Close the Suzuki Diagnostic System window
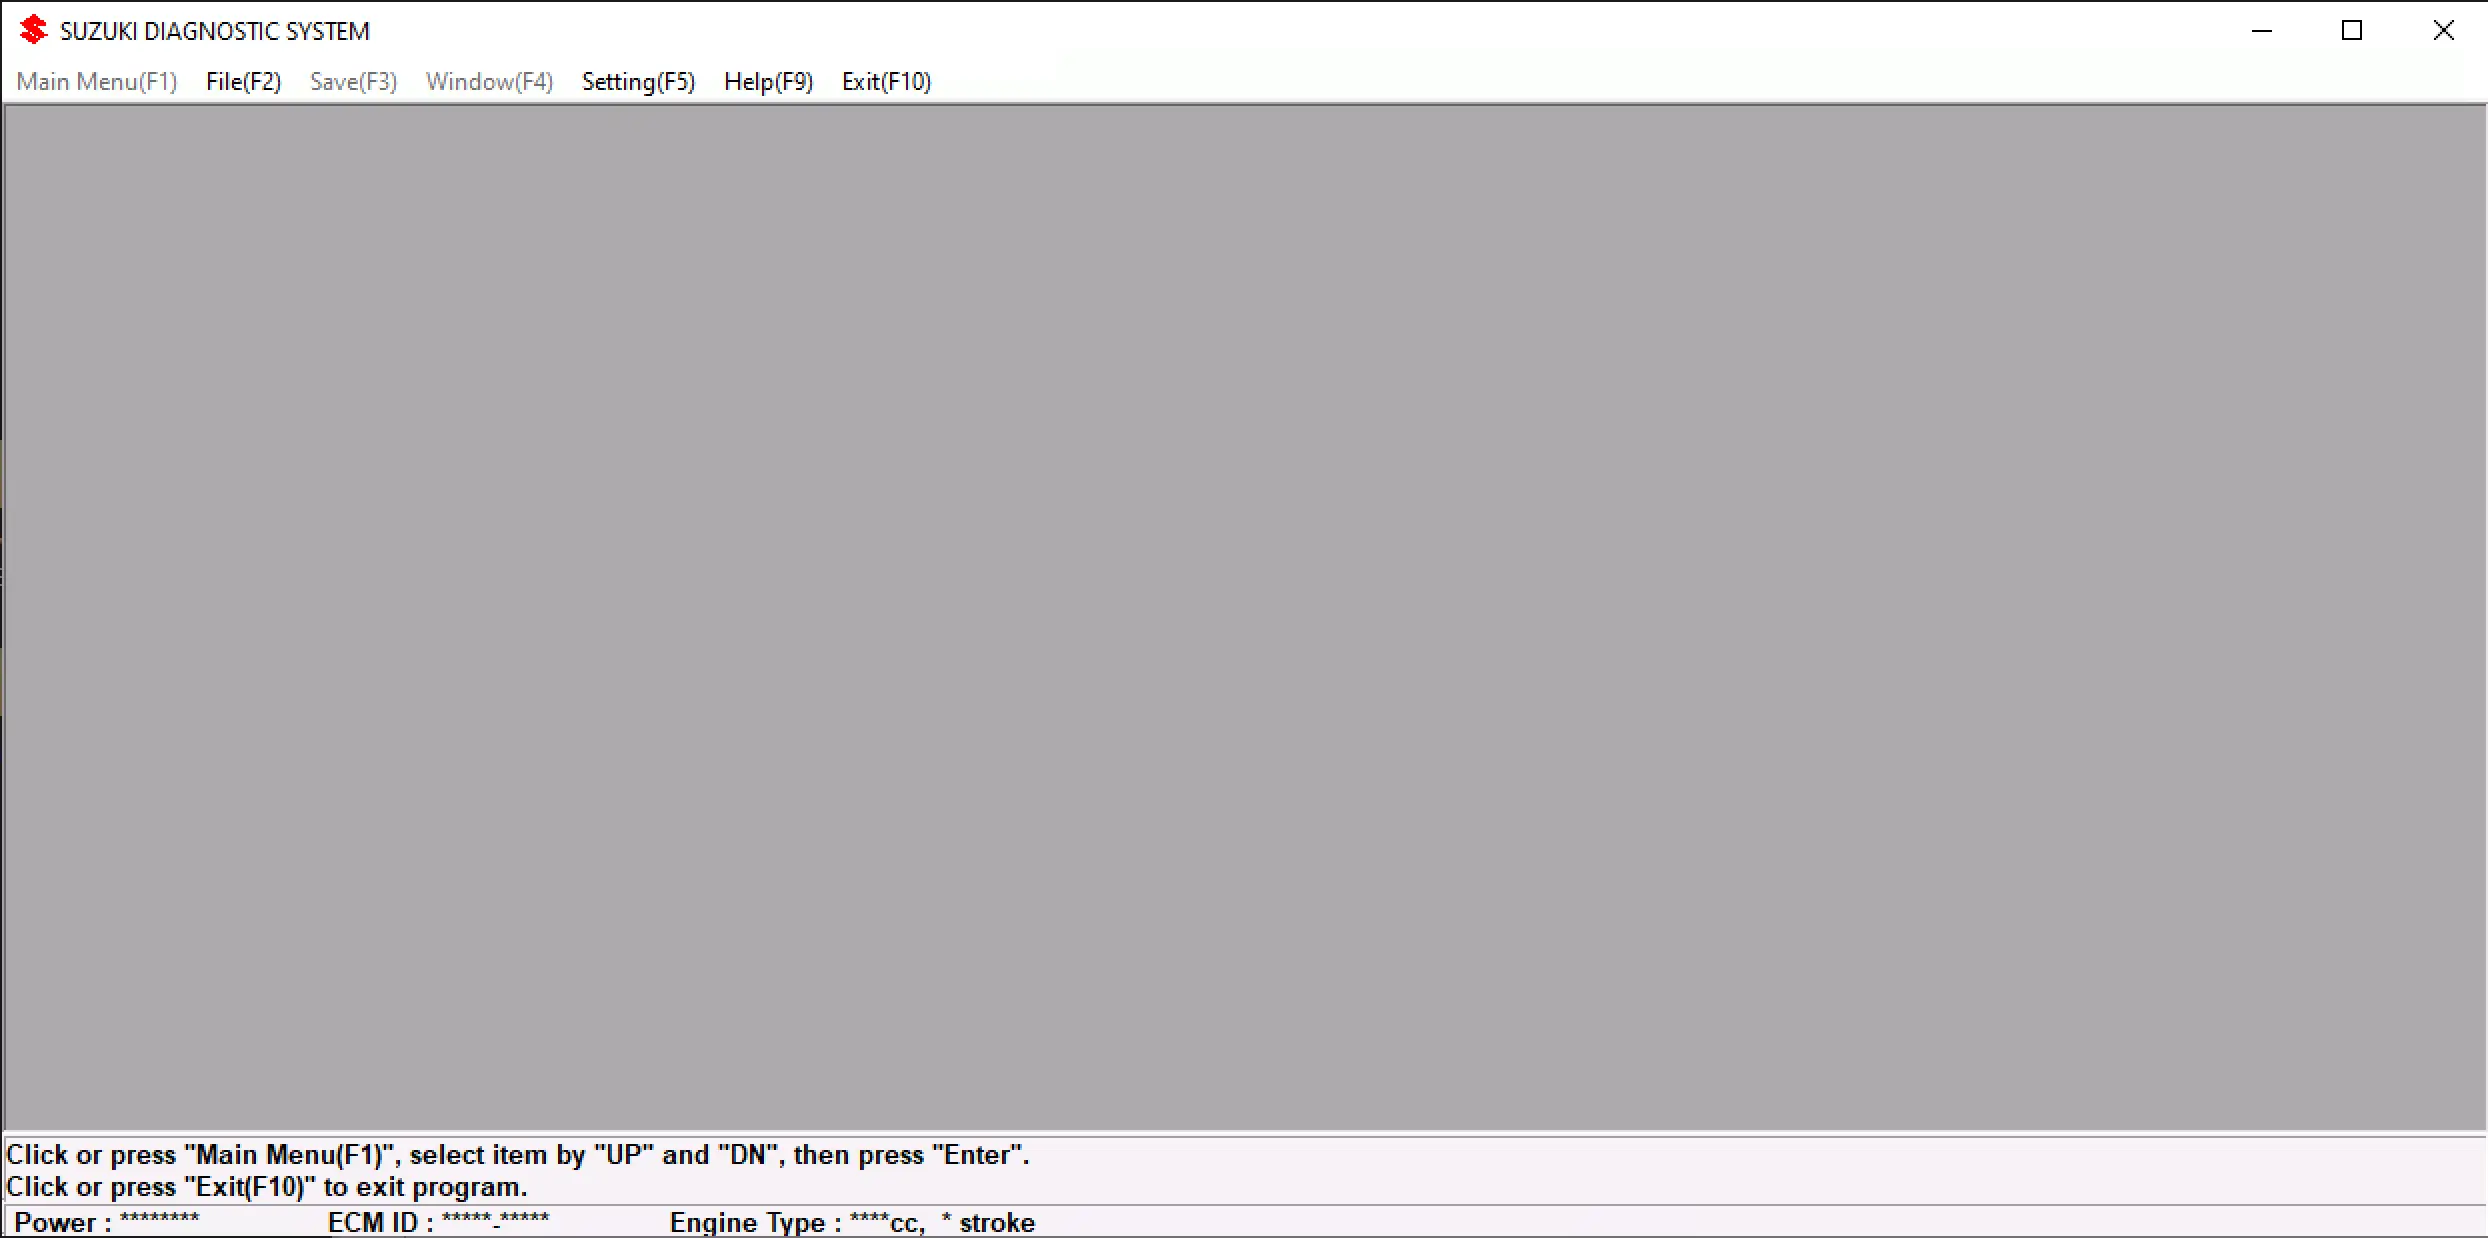The height and width of the screenshot is (1238, 2488). (2443, 31)
